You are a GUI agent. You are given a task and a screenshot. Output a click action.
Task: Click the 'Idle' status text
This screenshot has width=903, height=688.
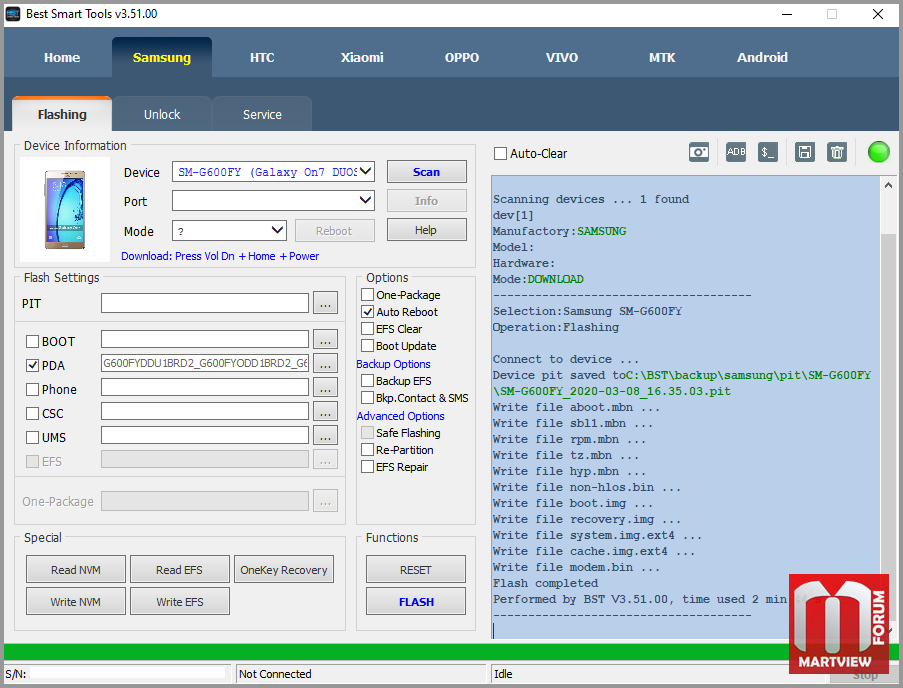[x=503, y=674]
